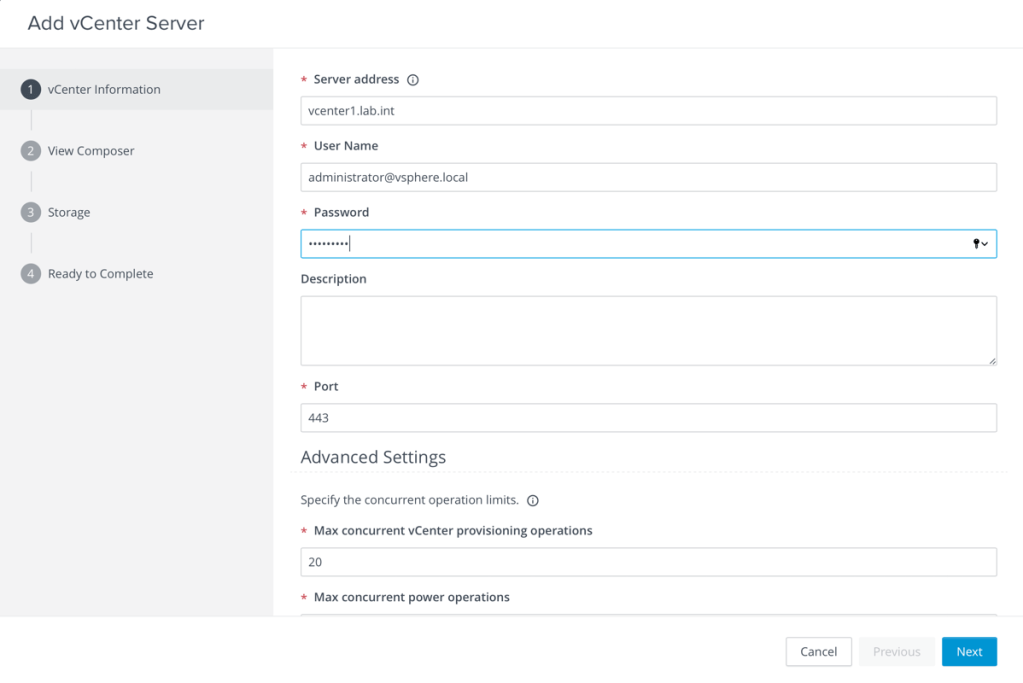Click step 2 circle for View Composer
The width and height of the screenshot is (1023, 683).
[x=31, y=151]
